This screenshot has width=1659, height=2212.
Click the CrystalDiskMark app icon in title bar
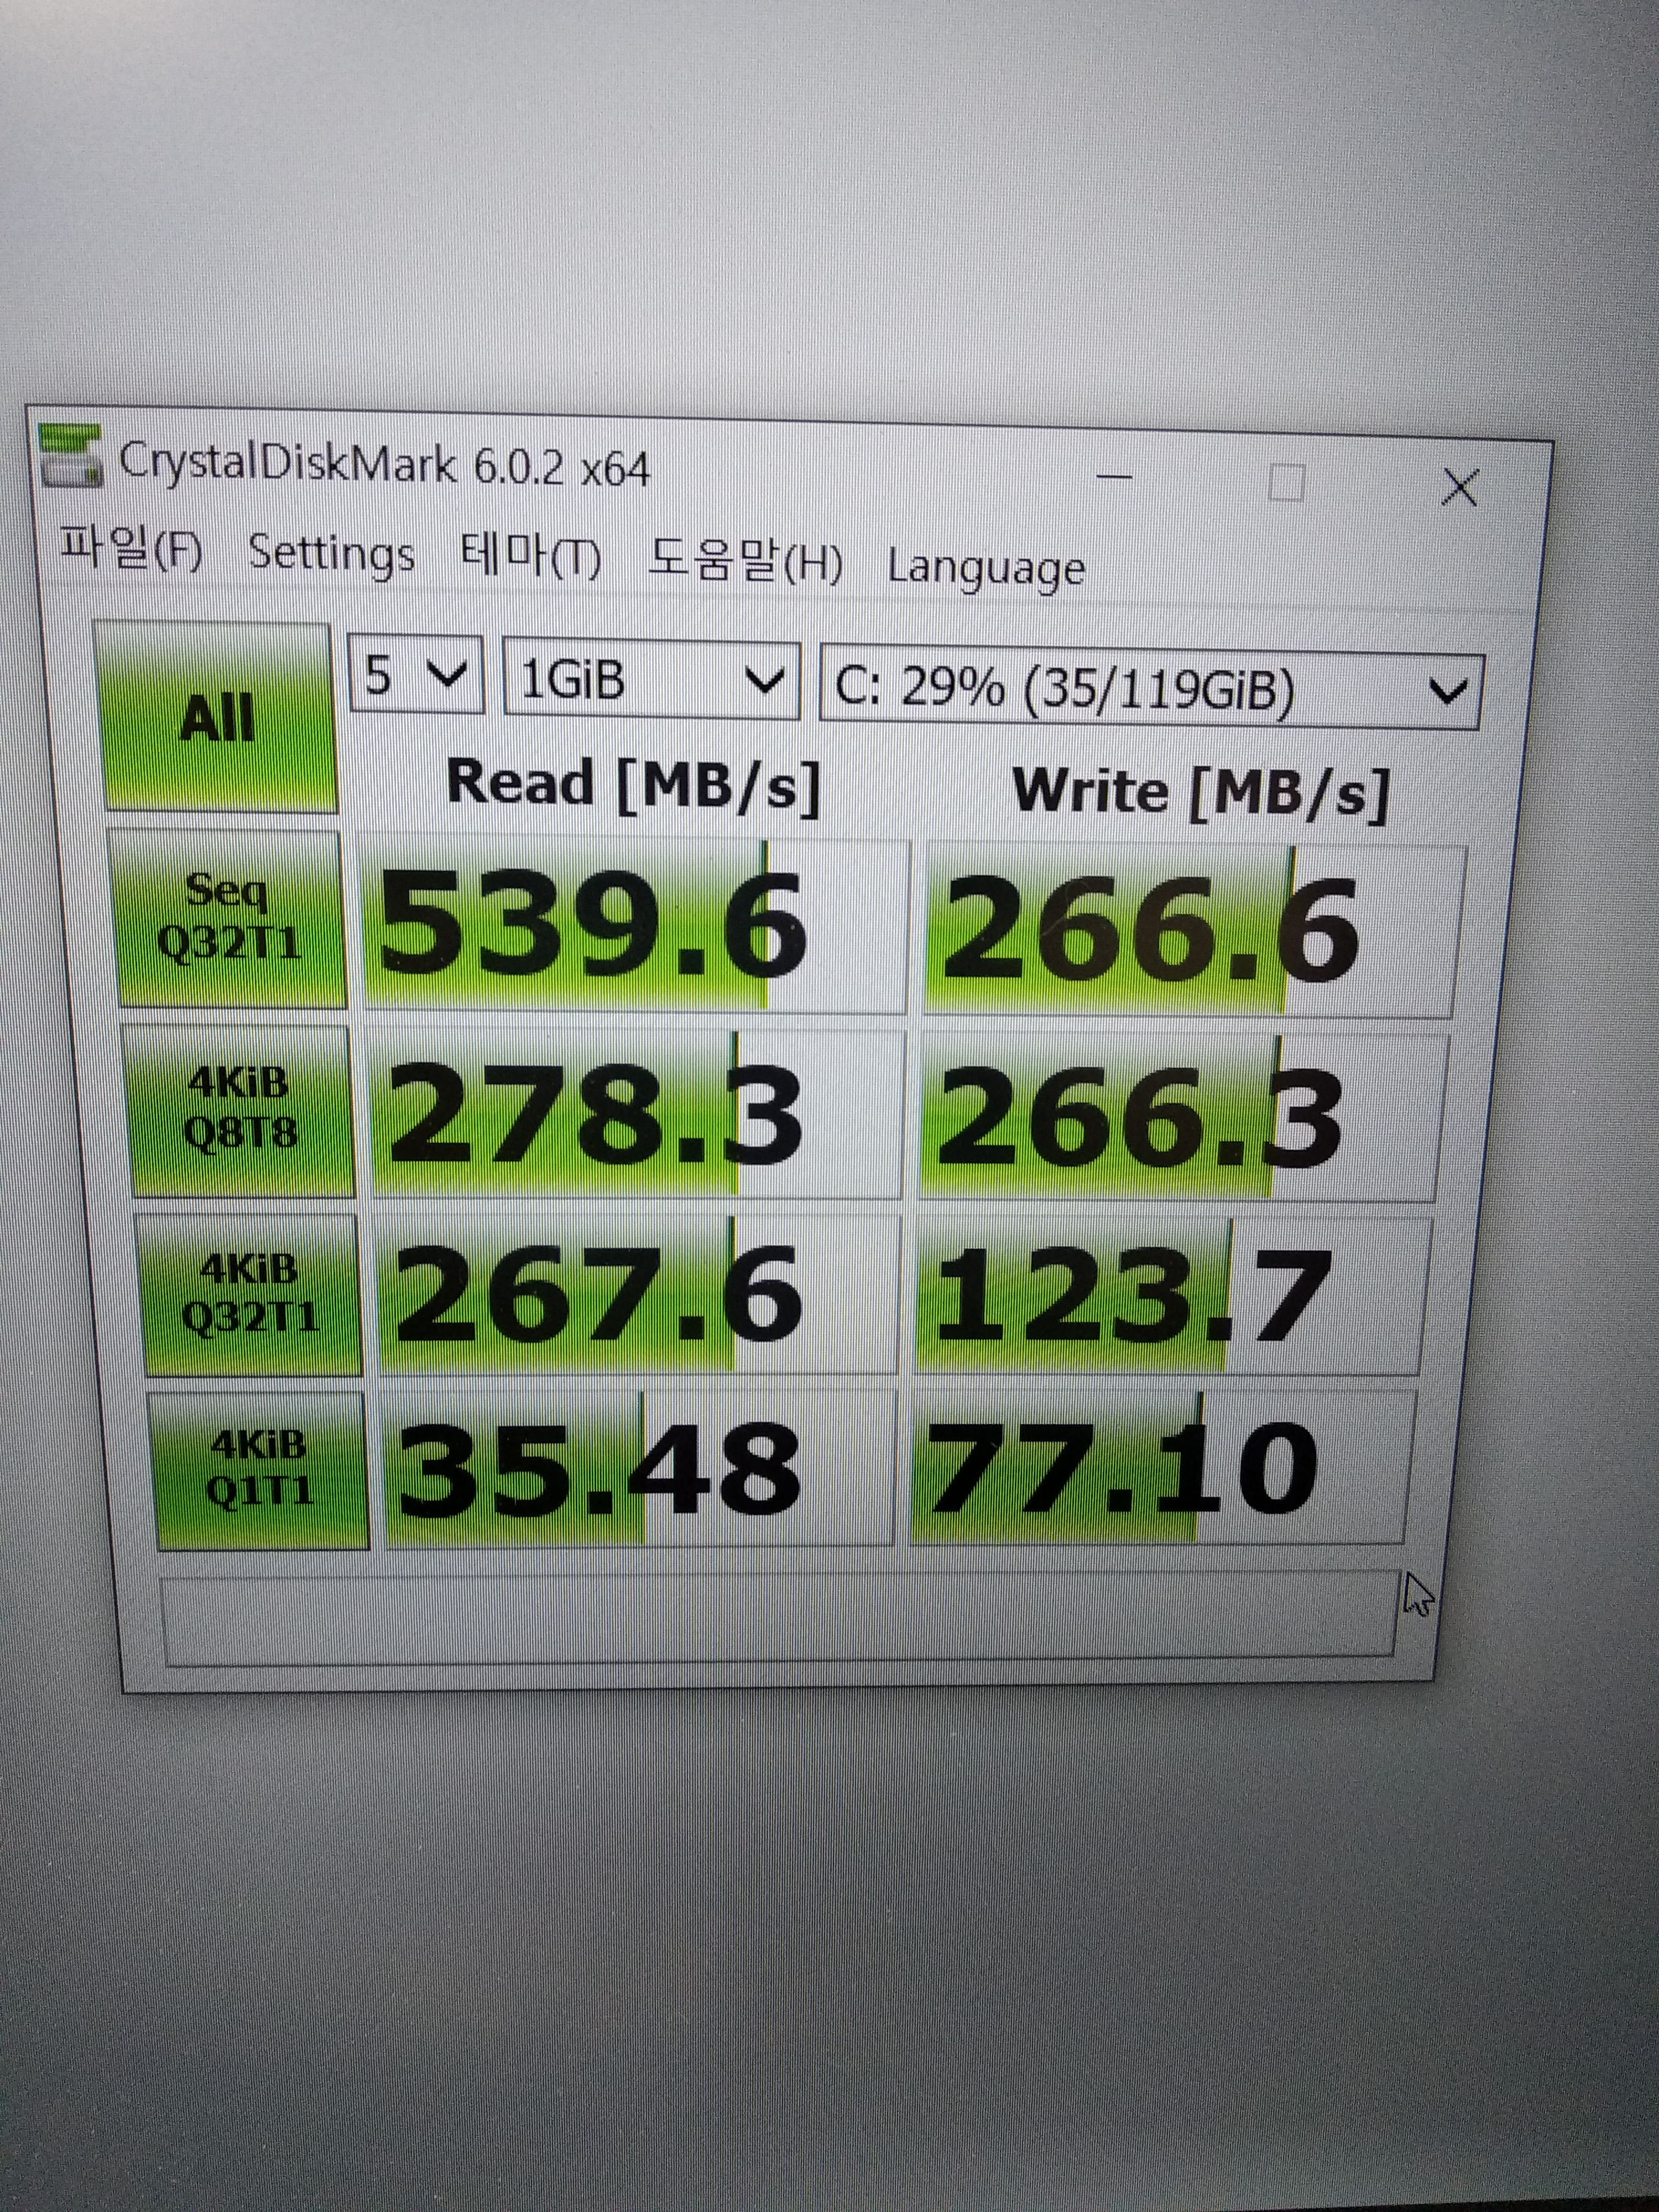coord(70,457)
